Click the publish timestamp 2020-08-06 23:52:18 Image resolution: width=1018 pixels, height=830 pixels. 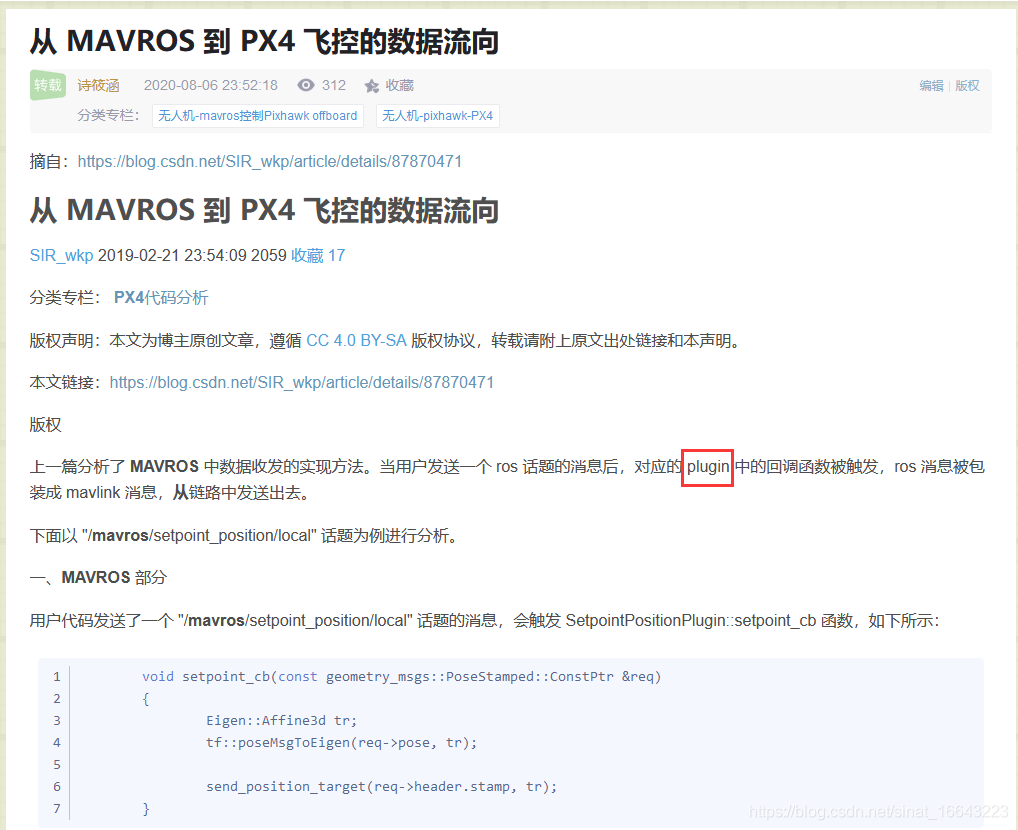[x=211, y=85]
